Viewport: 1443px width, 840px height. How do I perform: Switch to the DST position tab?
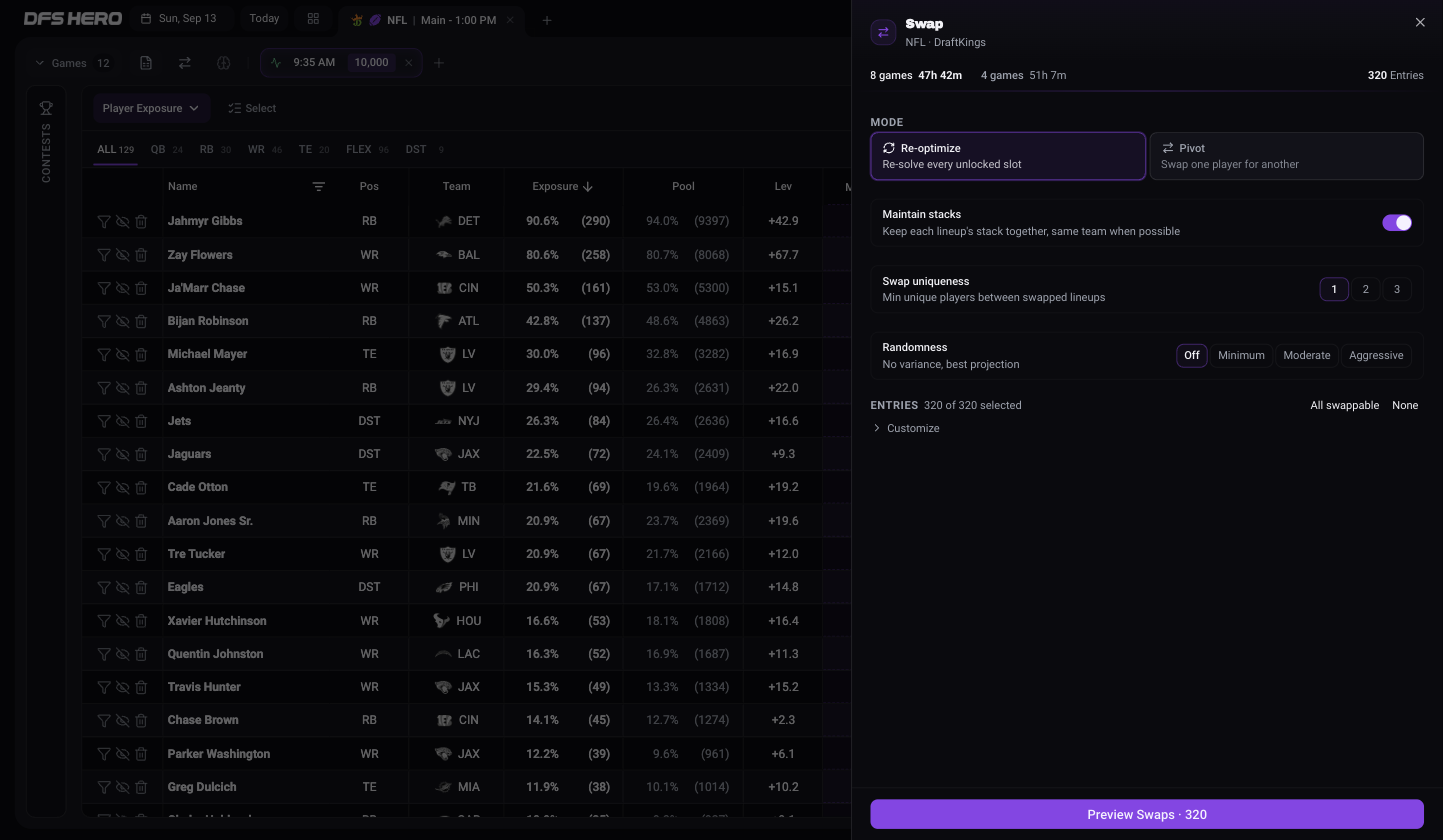click(424, 150)
